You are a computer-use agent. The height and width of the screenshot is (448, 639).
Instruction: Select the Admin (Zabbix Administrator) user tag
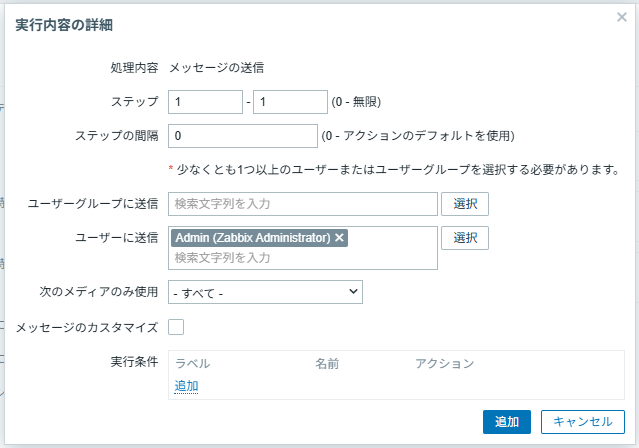(x=252, y=238)
